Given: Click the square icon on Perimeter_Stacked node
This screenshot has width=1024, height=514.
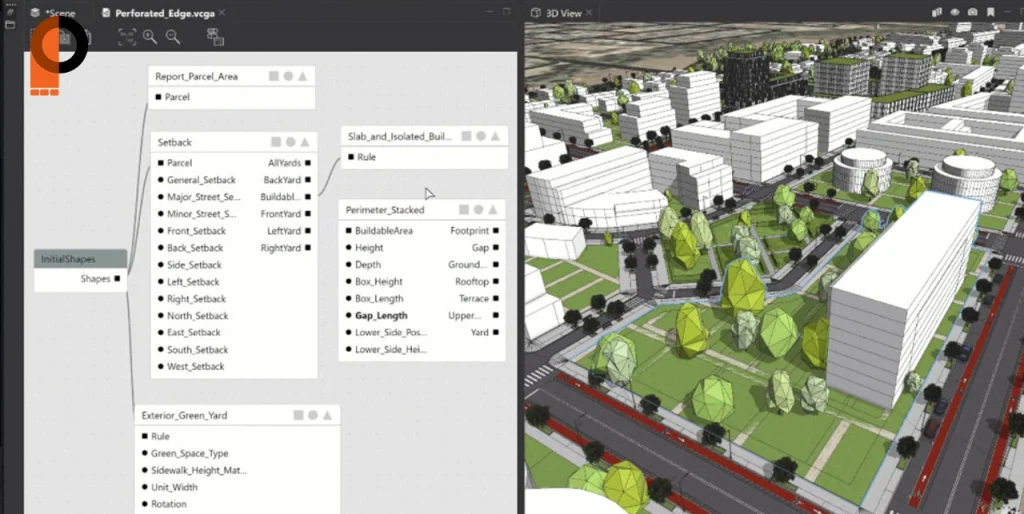Looking at the screenshot, I should pos(464,210).
